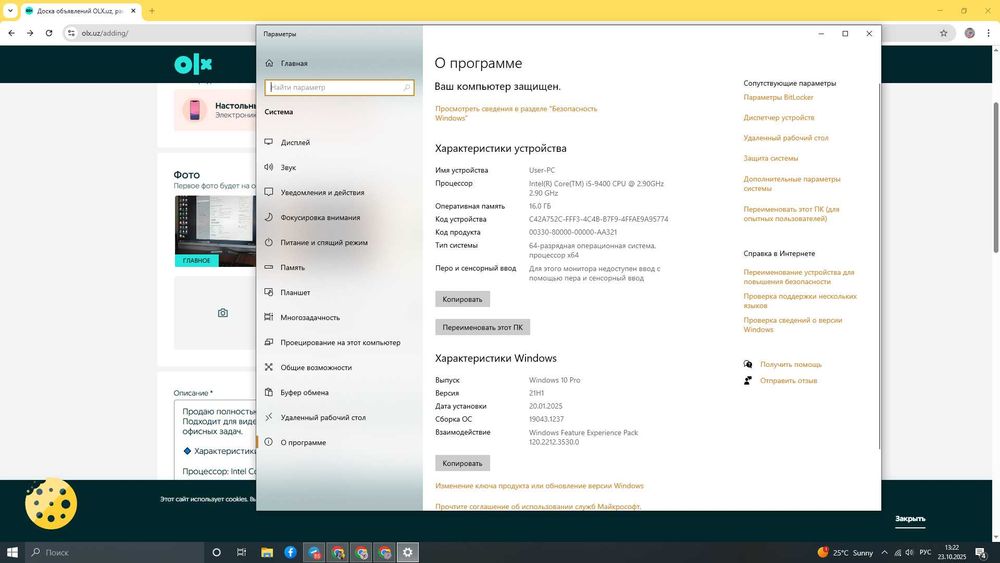Open Уведомления и действия settings
Viewport: 1000px width, 563px height.
(314, 192)
